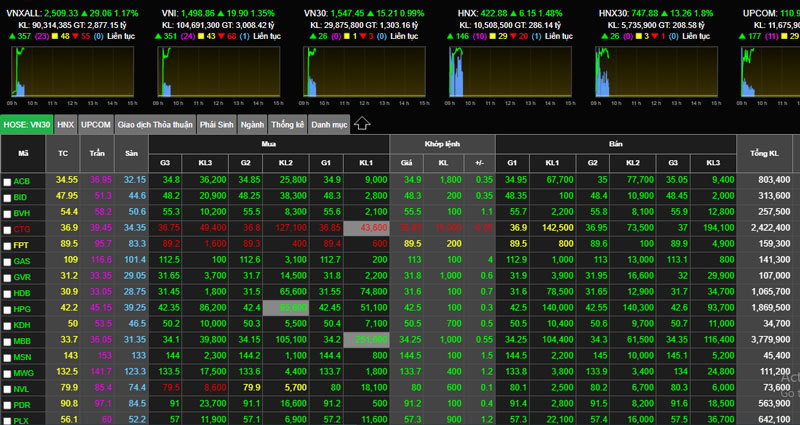This screenshot has width=800, height=425.
Task: Open the Giao dịch Thỏa thuận tab
Action: 154,124
